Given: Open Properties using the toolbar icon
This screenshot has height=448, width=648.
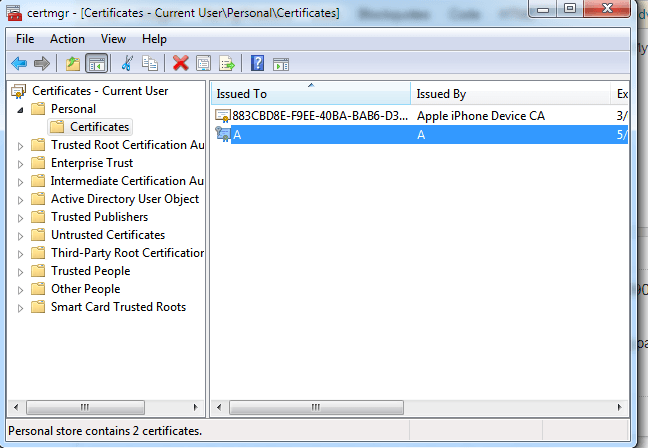Looking at the screenshot, I should click(203, 63).
